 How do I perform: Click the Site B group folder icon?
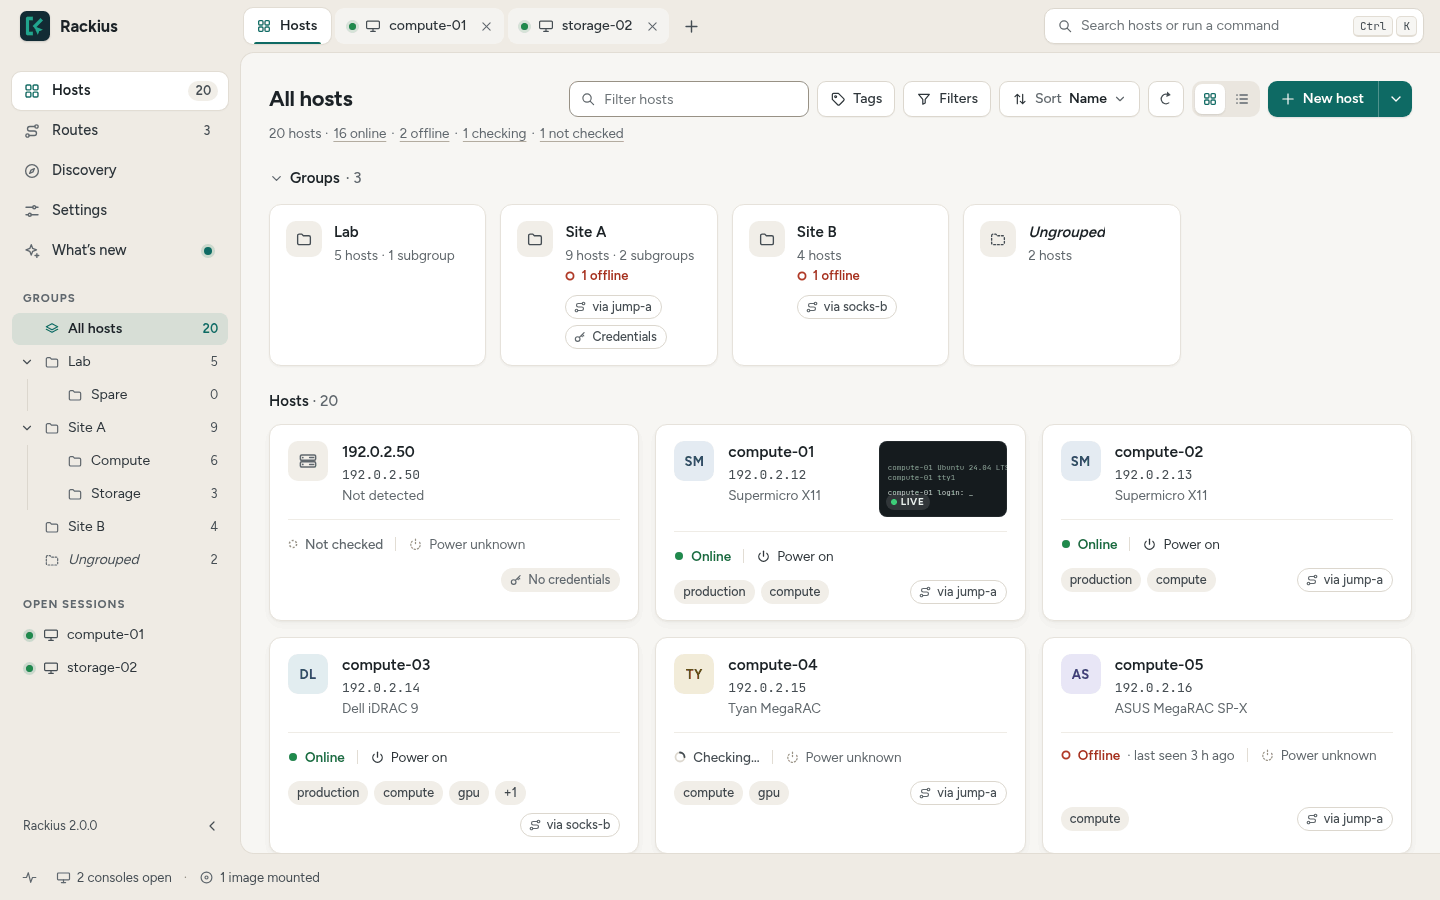point(767,240)
